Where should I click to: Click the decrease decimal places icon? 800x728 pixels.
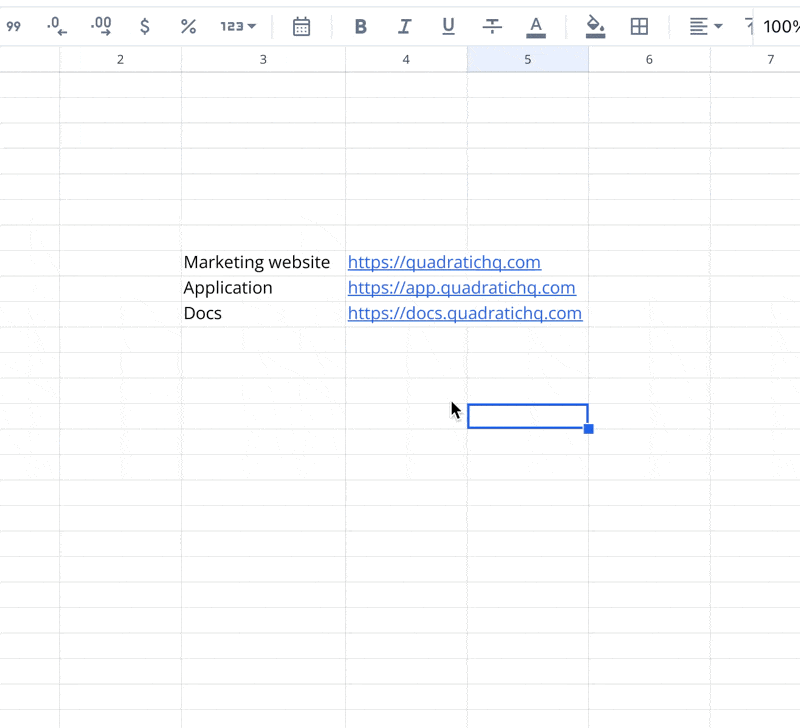(57, 26)
